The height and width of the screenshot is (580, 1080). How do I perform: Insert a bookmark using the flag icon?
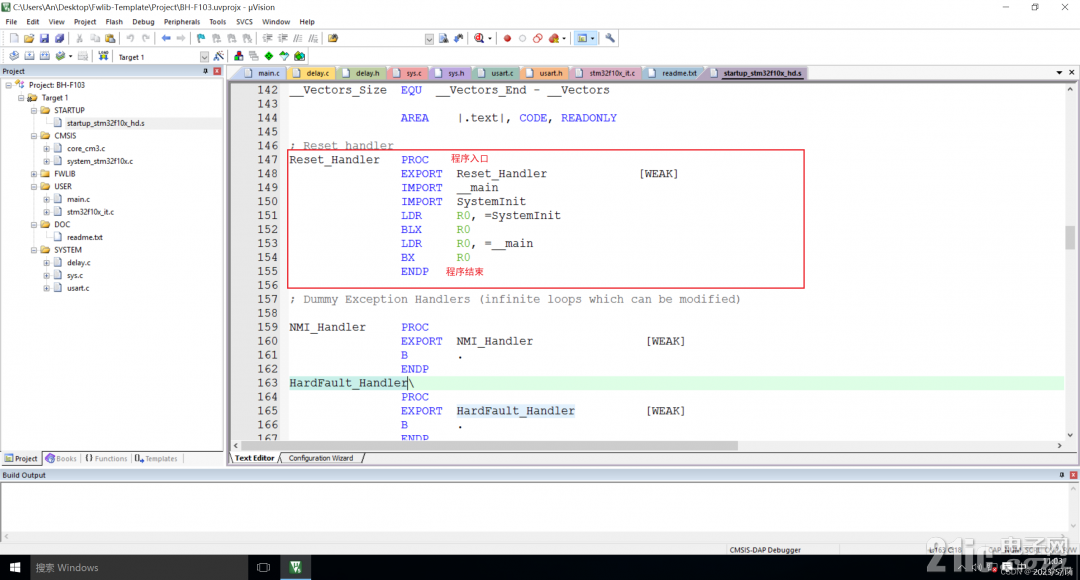point(200,39)
